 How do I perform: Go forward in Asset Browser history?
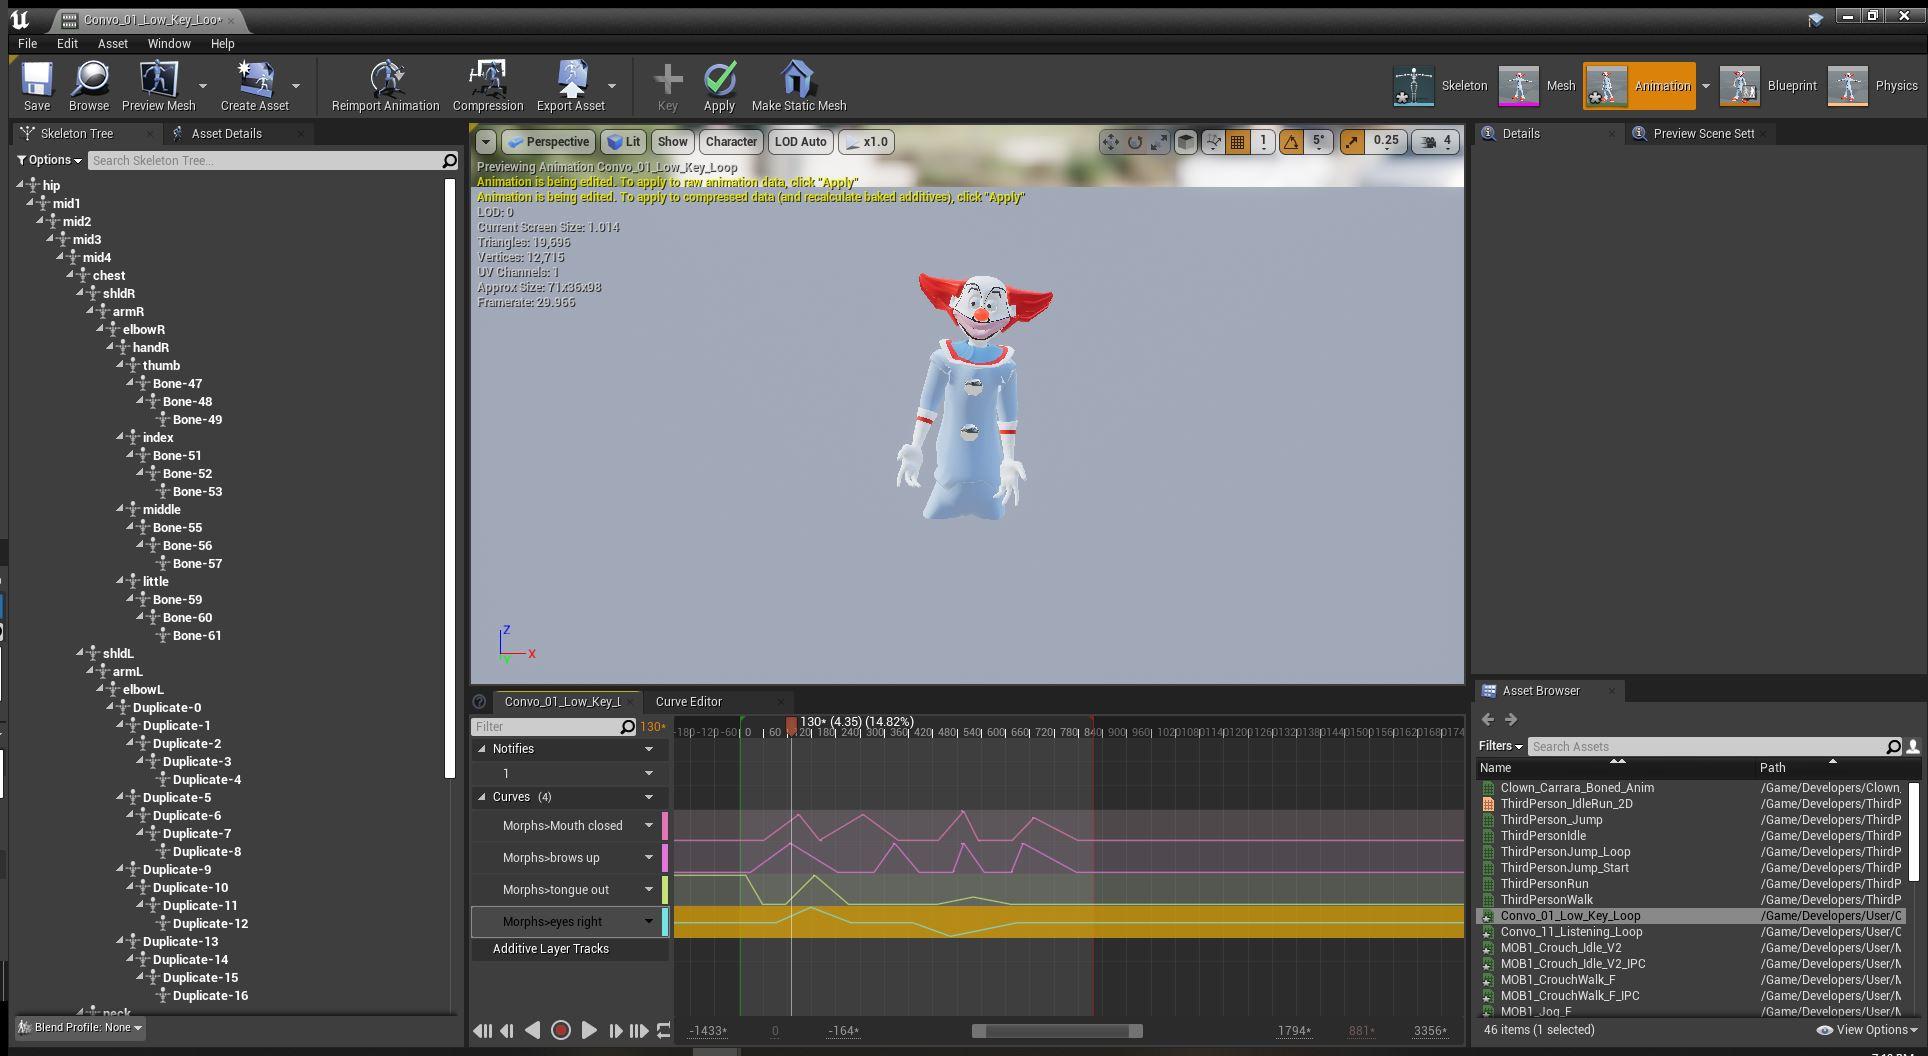pyautogui.click(x=1511, y=719)
